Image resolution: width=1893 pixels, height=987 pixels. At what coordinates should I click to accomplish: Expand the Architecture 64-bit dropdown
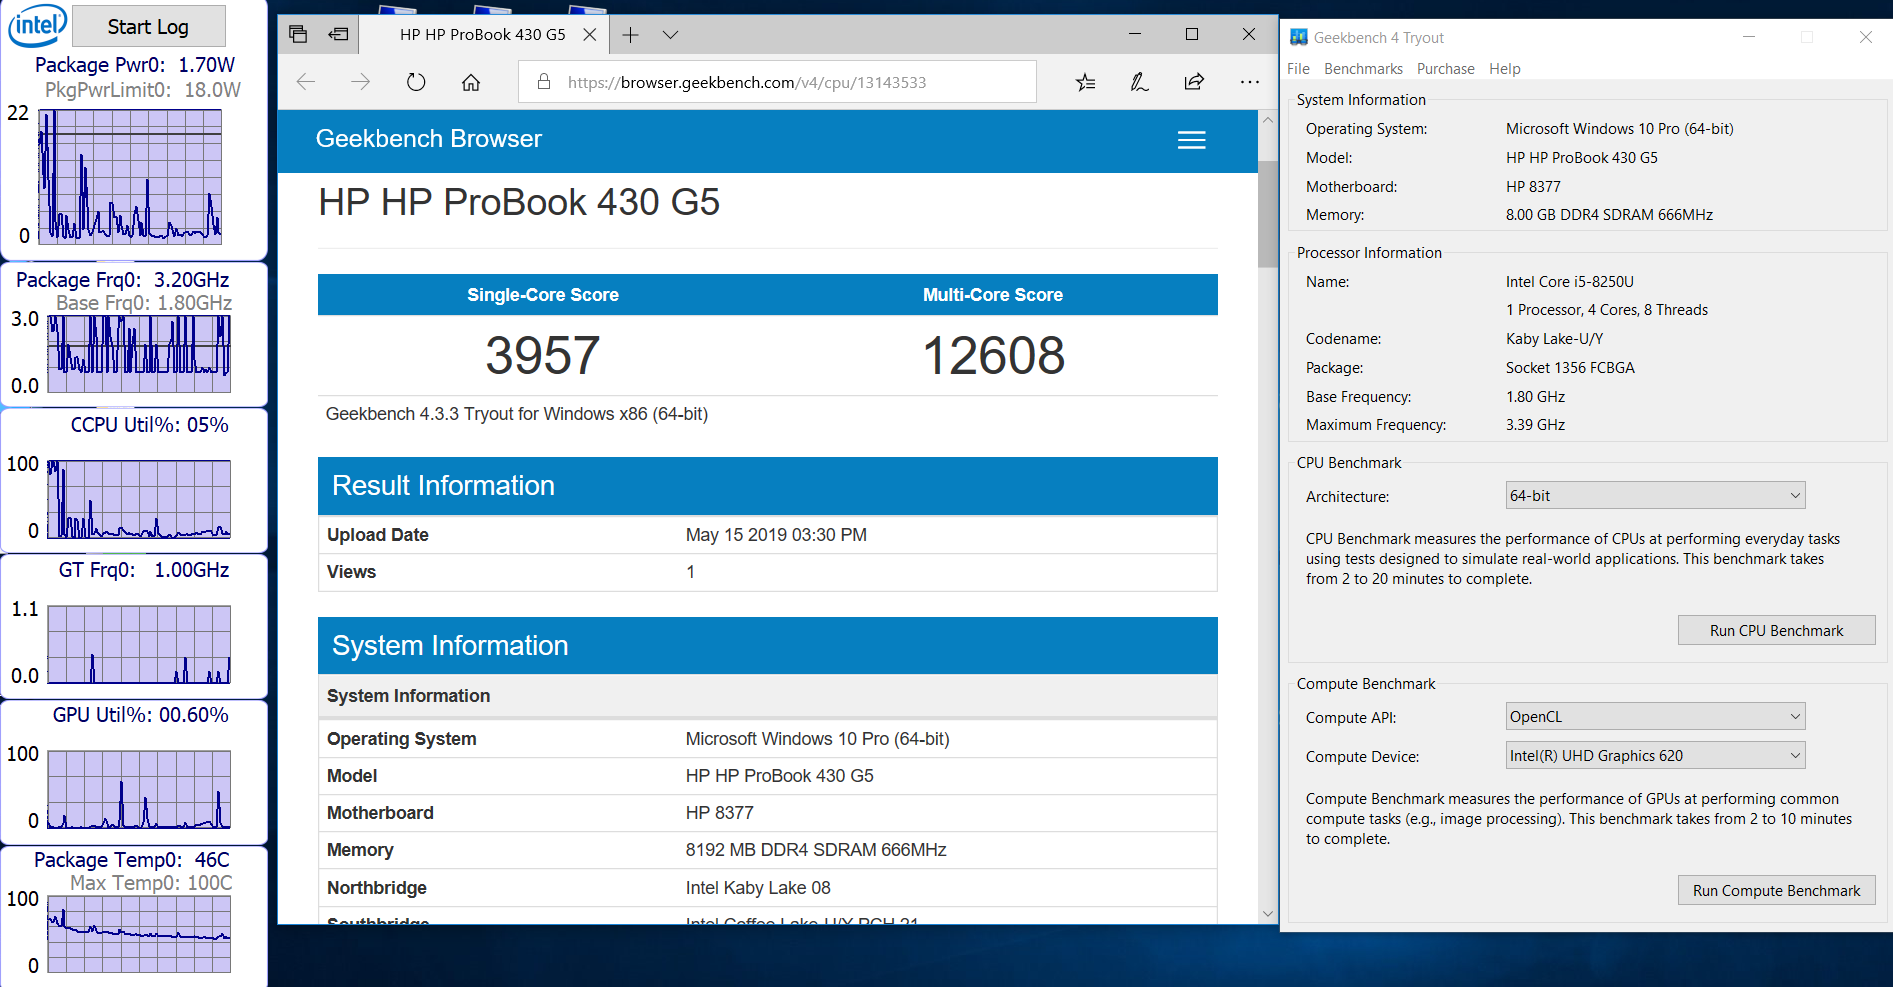click(1655, 495)
